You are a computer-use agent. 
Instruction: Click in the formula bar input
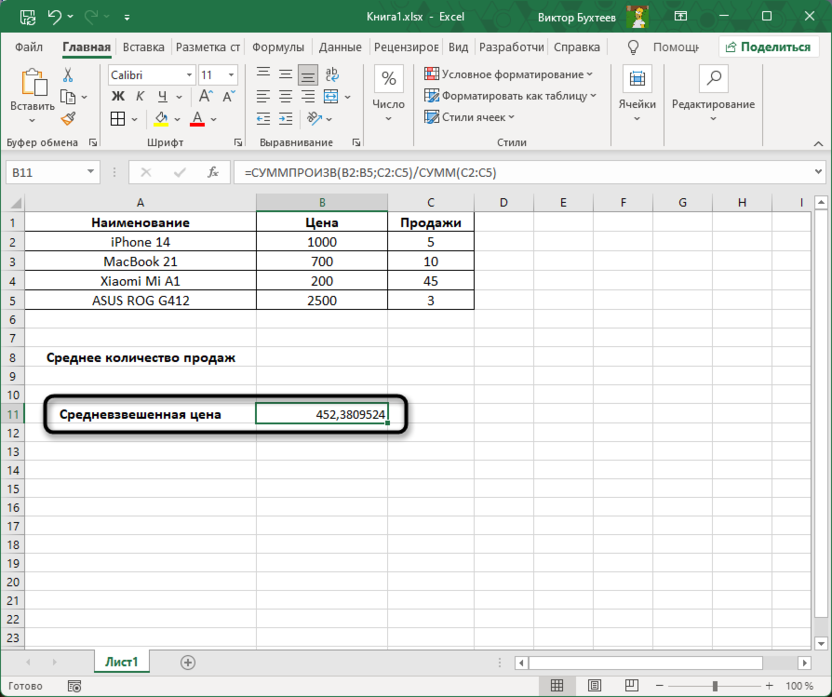(523, 172)
